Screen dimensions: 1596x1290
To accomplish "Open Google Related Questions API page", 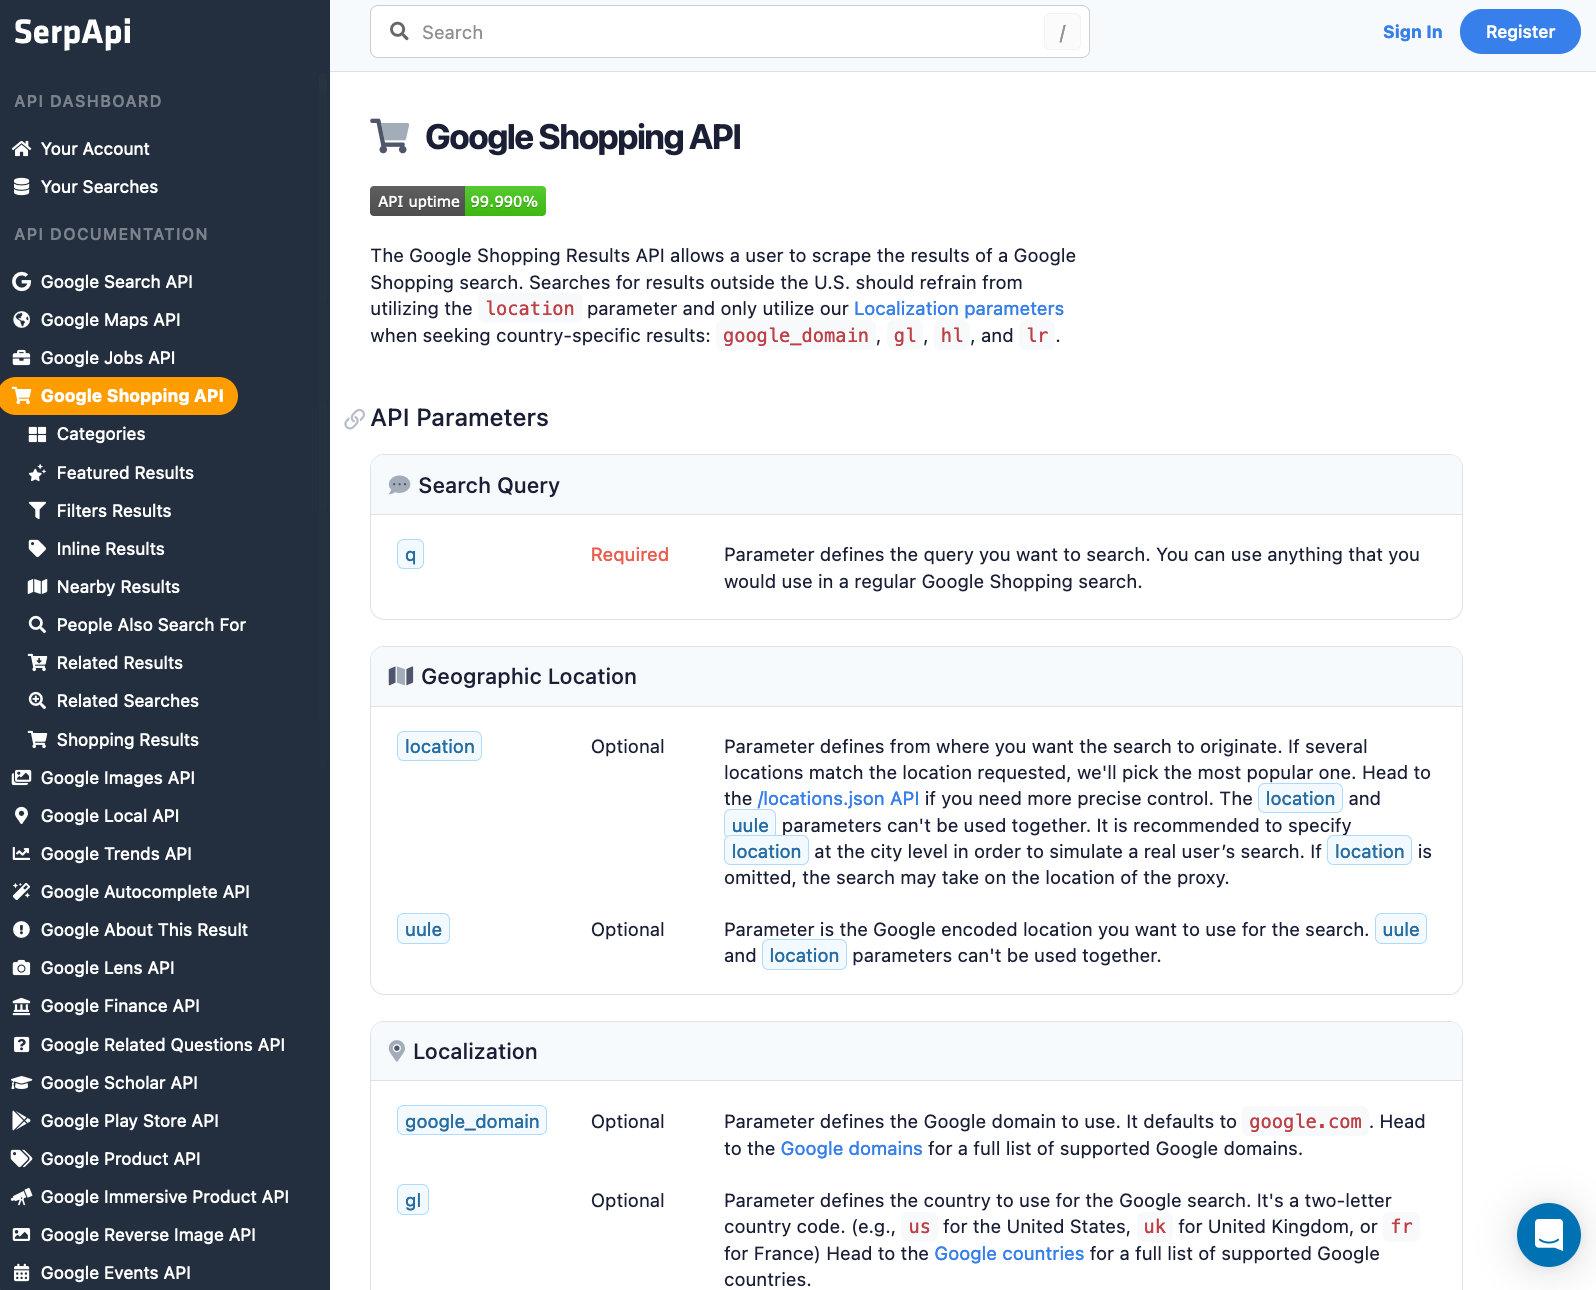I will 162,1045.
